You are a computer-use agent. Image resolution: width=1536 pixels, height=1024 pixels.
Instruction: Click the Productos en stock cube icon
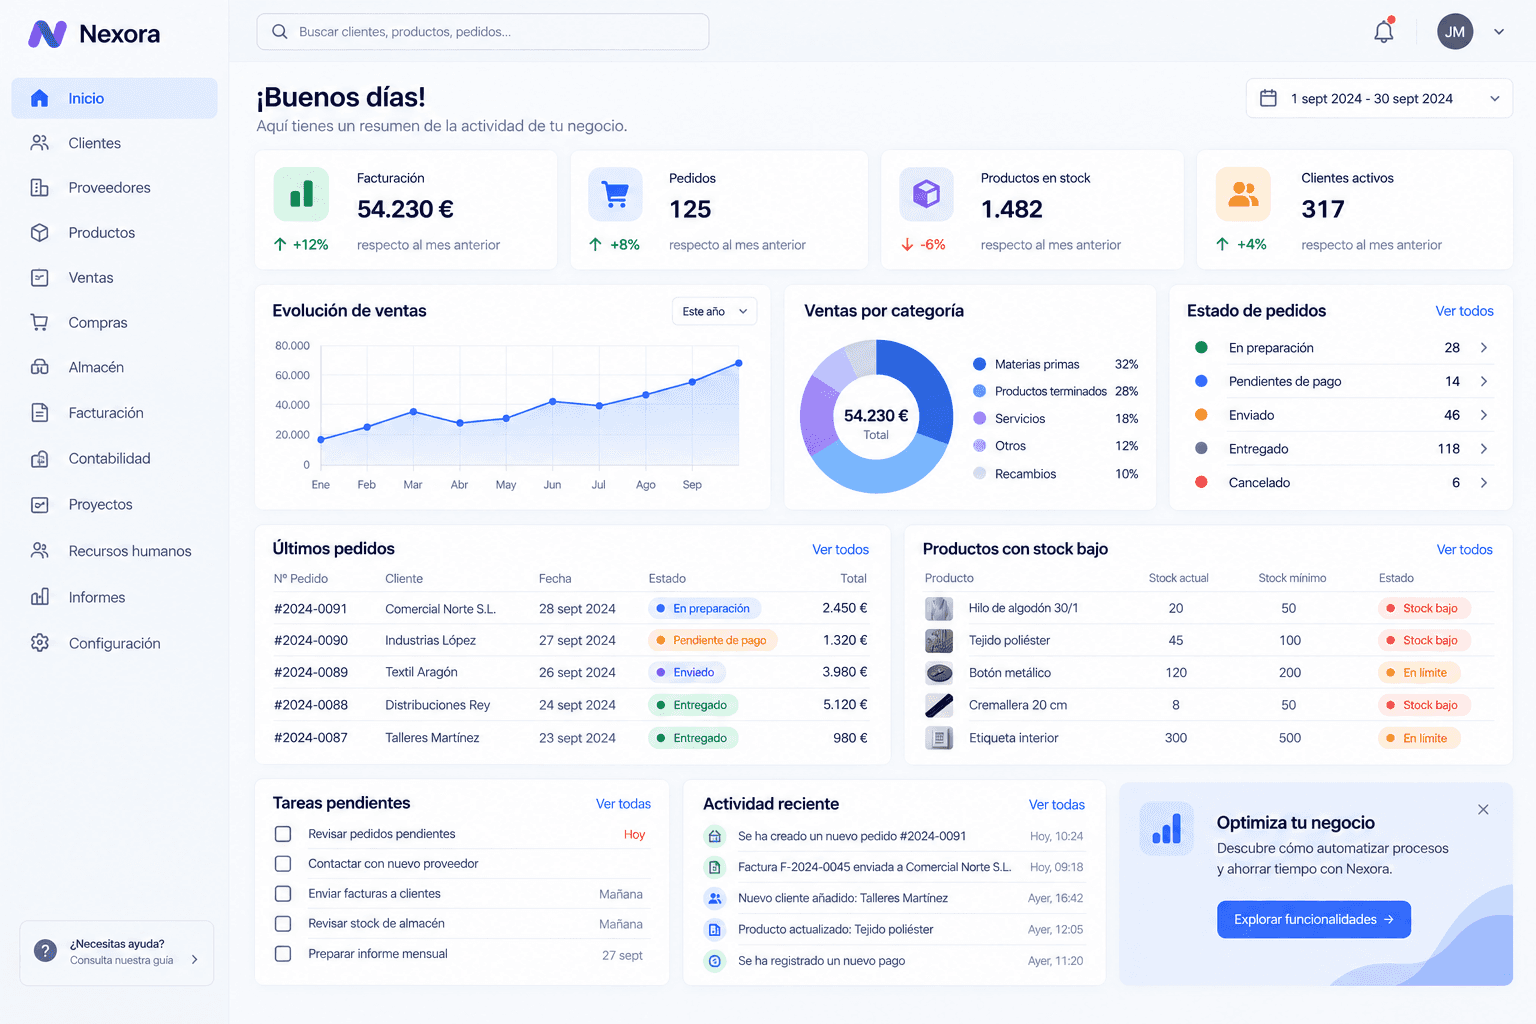pyautogui.click(x=927, y=194)
